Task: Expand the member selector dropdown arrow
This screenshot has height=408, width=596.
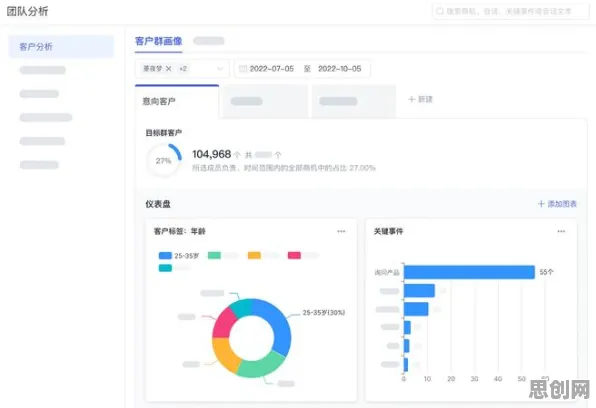Action: point(220,69)
